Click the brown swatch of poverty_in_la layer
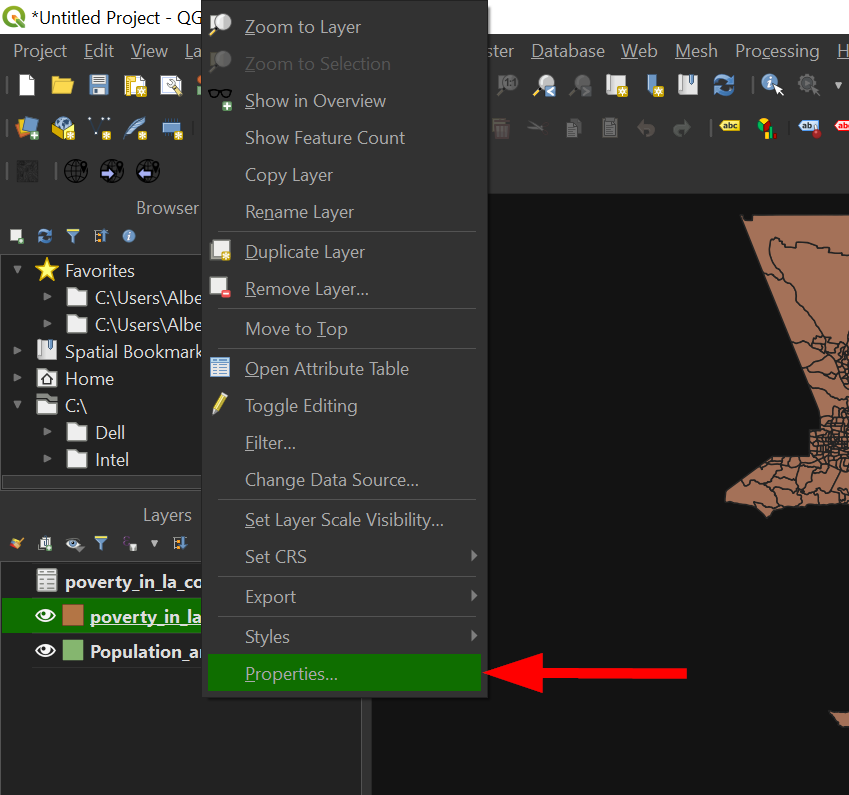Screen dimensions: 849x795 tap(73, 616)
